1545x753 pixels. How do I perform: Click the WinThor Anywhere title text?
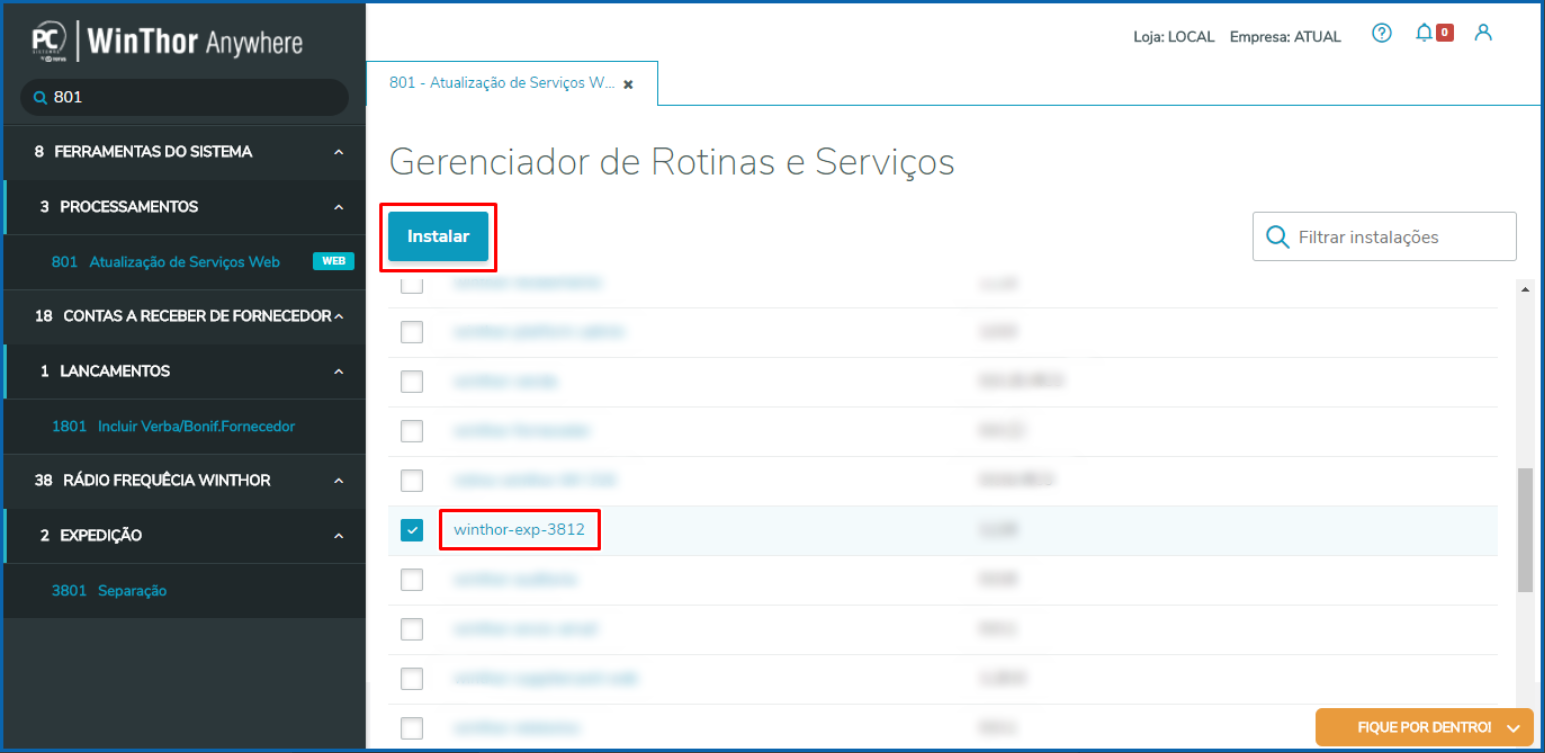pos(195,42)
